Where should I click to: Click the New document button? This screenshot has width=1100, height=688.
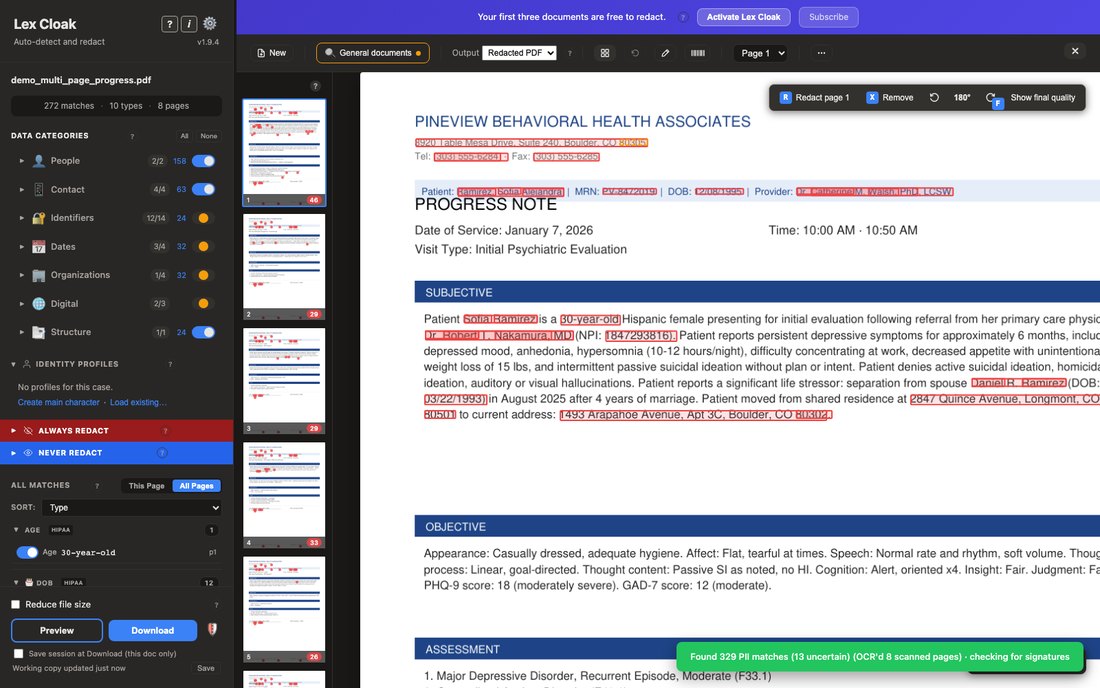tap(271, 53)
